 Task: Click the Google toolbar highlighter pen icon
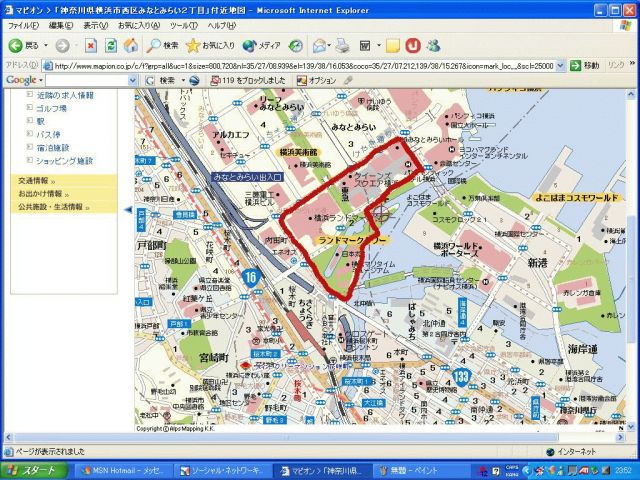348,80
